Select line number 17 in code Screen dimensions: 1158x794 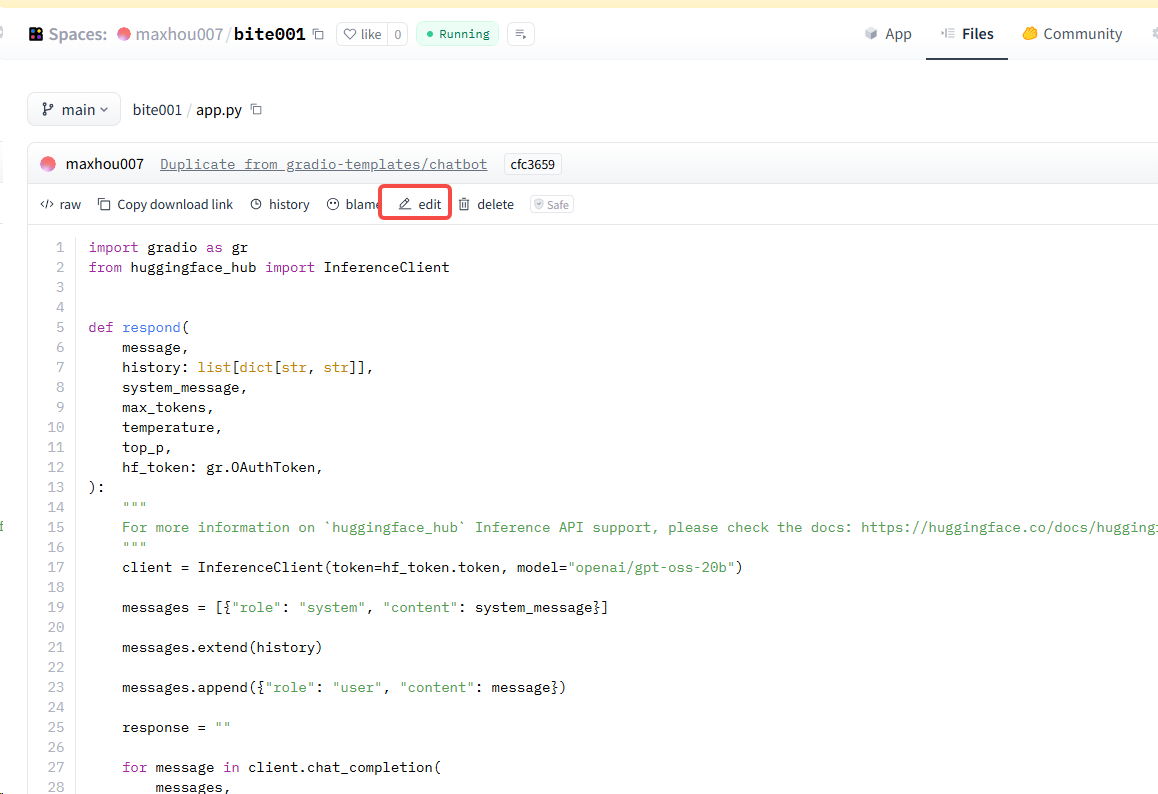pyautogui.click(x=56, y=567)
